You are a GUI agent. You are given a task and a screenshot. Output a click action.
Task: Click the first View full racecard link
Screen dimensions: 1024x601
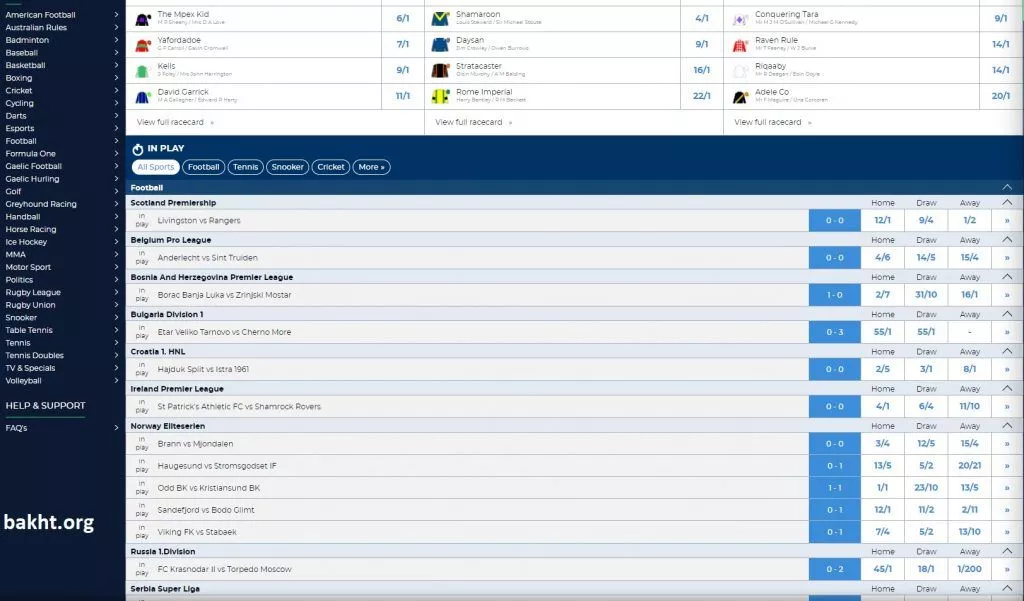pyautogui.click(x=174, y=122)
